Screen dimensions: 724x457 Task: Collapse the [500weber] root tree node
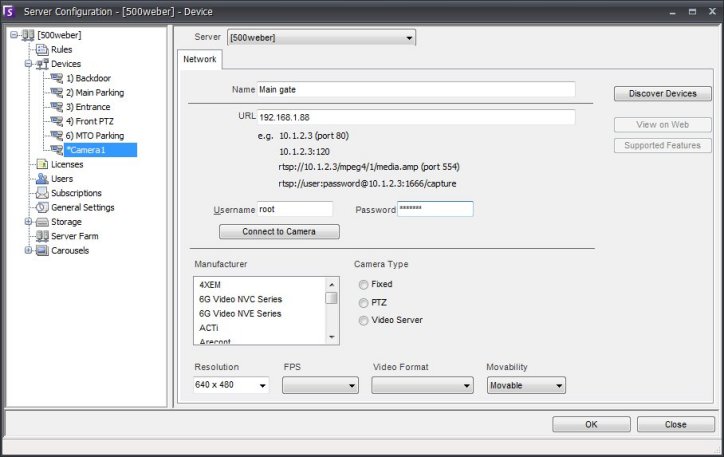[14, 35]
